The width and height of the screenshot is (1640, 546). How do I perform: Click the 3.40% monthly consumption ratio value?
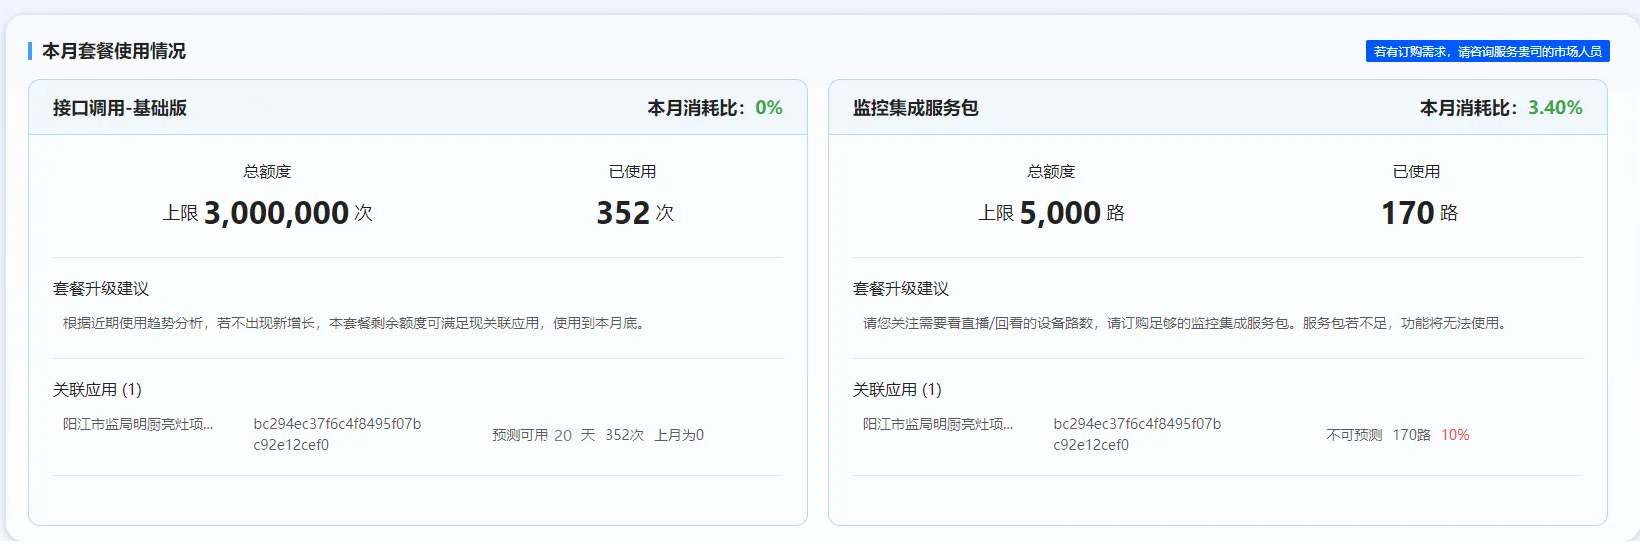click(1554, 108)
